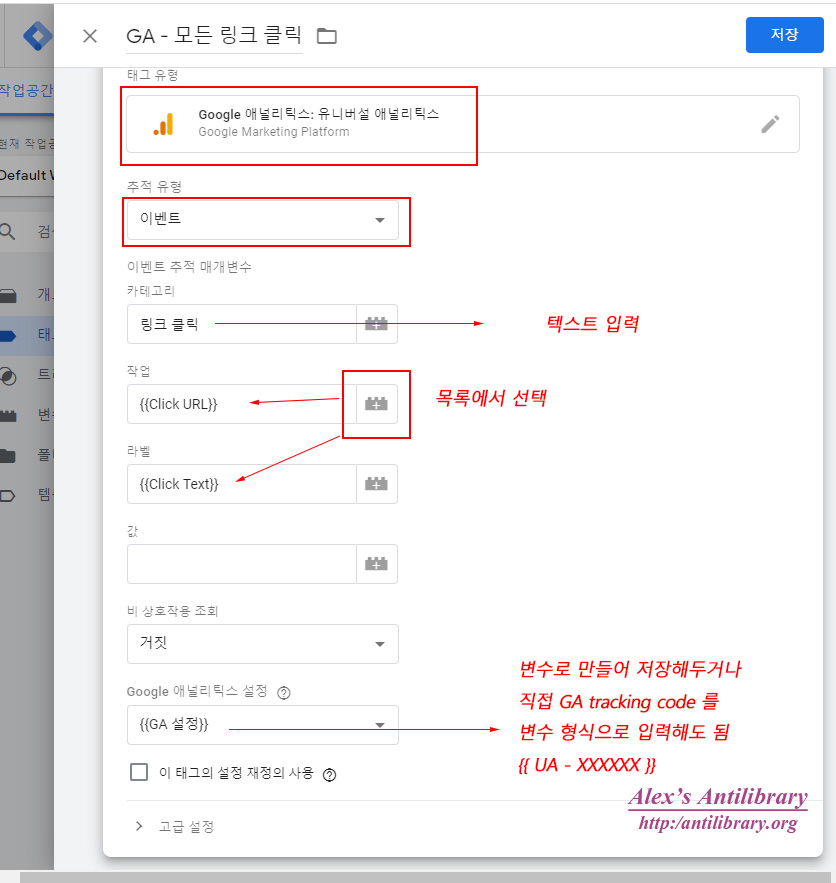Screen dimensions: 836x883
Task: Open the 추적 유형 이벤트 dropdown
Action: (263, 220)
